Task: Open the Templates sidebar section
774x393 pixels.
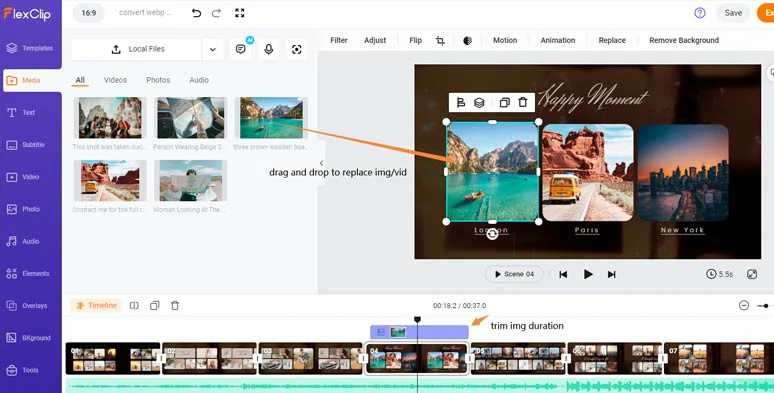Action: point(30,48)
